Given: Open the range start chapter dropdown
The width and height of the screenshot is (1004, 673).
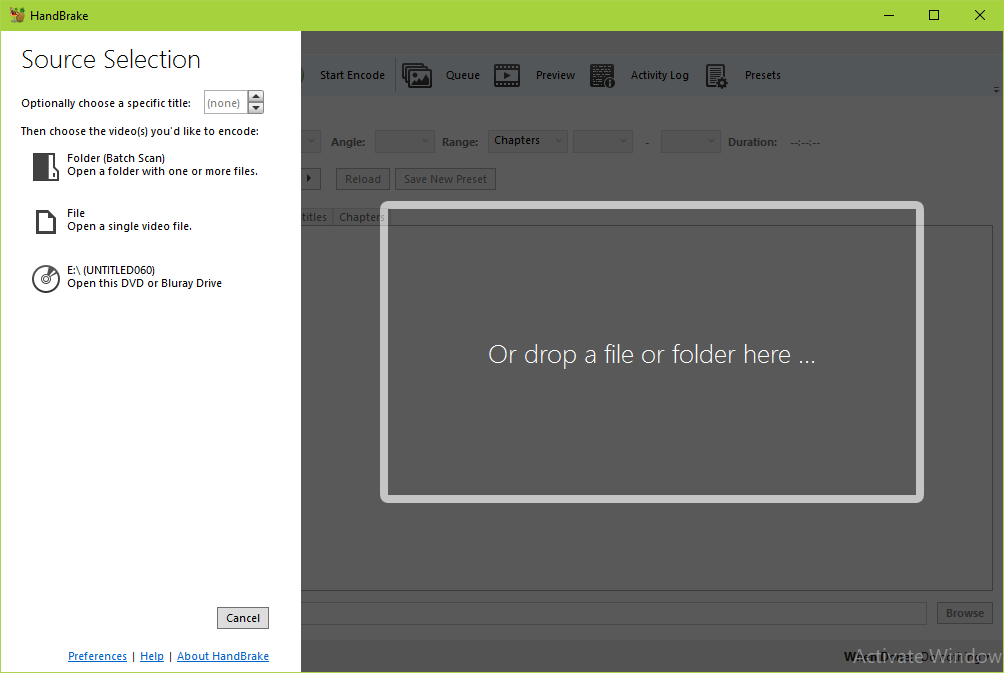Looking at the screenshot, I should coord(603,142).
